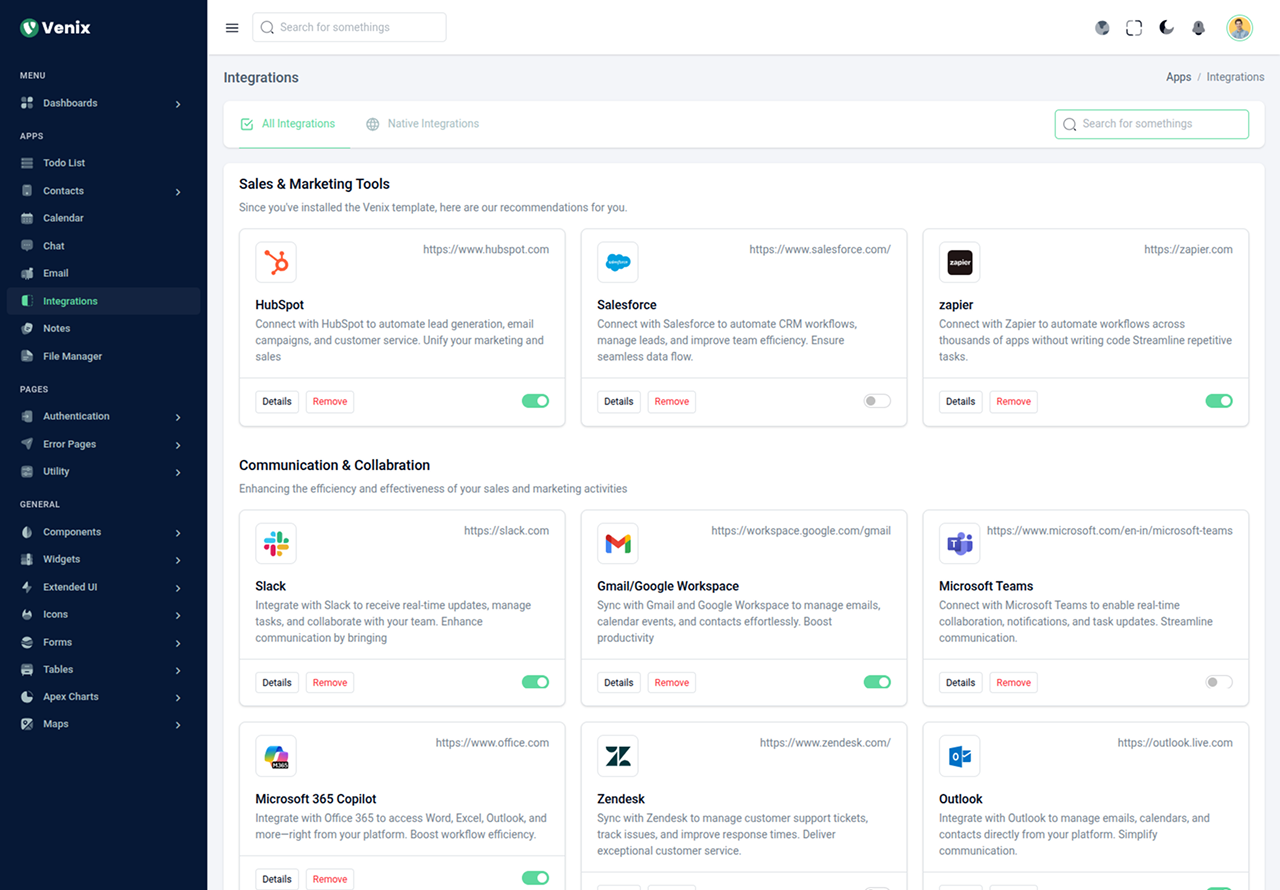Click the HubSpot logo icon
Screen dimensions: 1280x890
(x=276, y=263)
